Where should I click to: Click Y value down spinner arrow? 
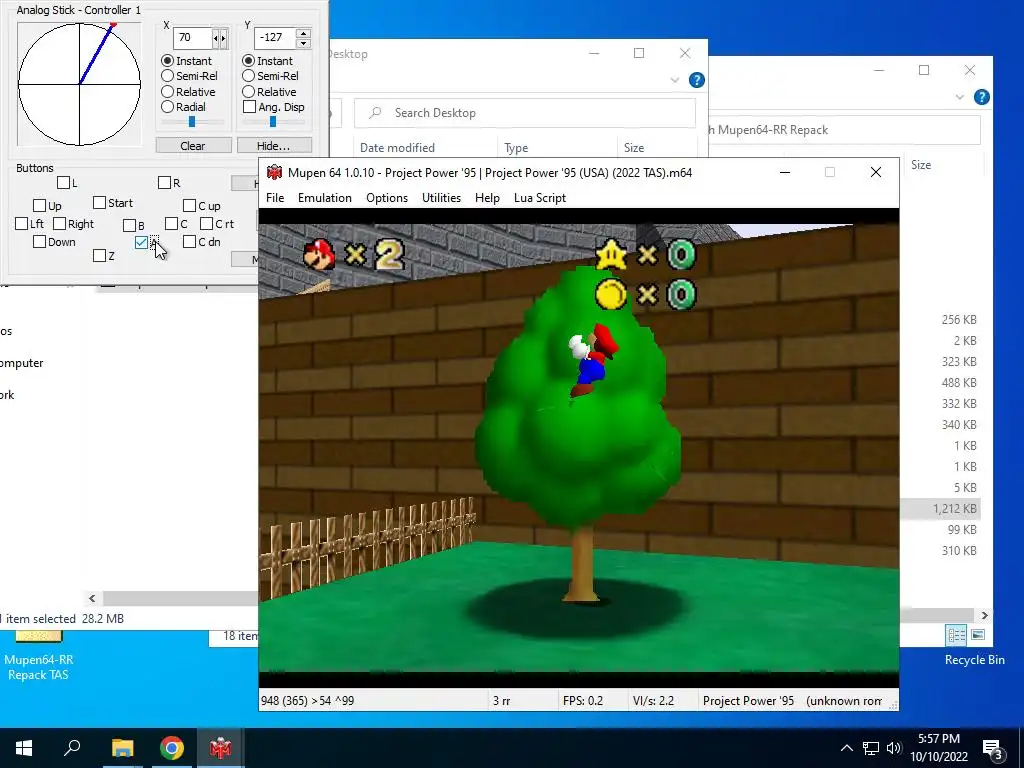click(x=303, y=44)
